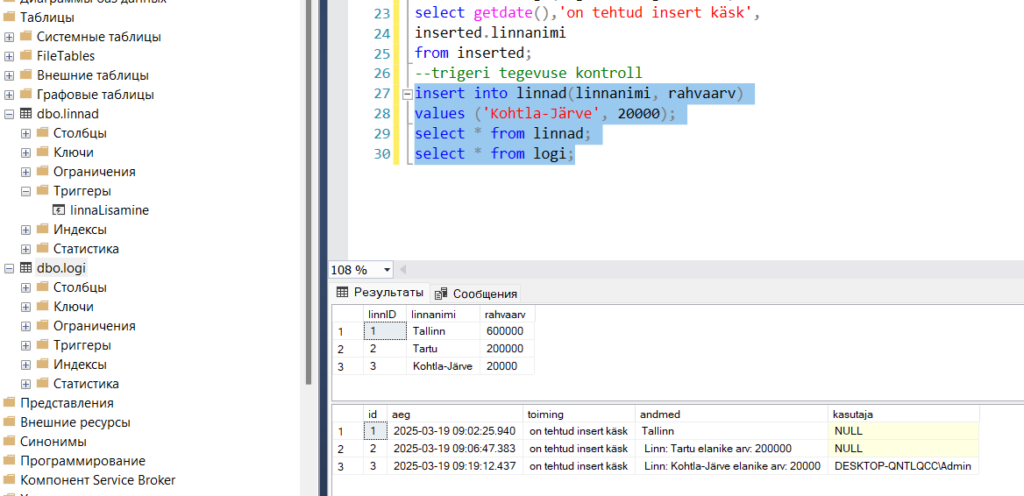Click the linnanimi column header
The width and height of the screenshot is (1024, 496).
coord(443,314)
